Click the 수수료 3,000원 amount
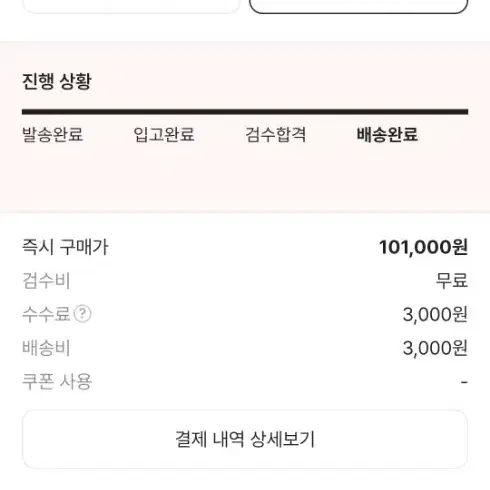 point(435,314)
